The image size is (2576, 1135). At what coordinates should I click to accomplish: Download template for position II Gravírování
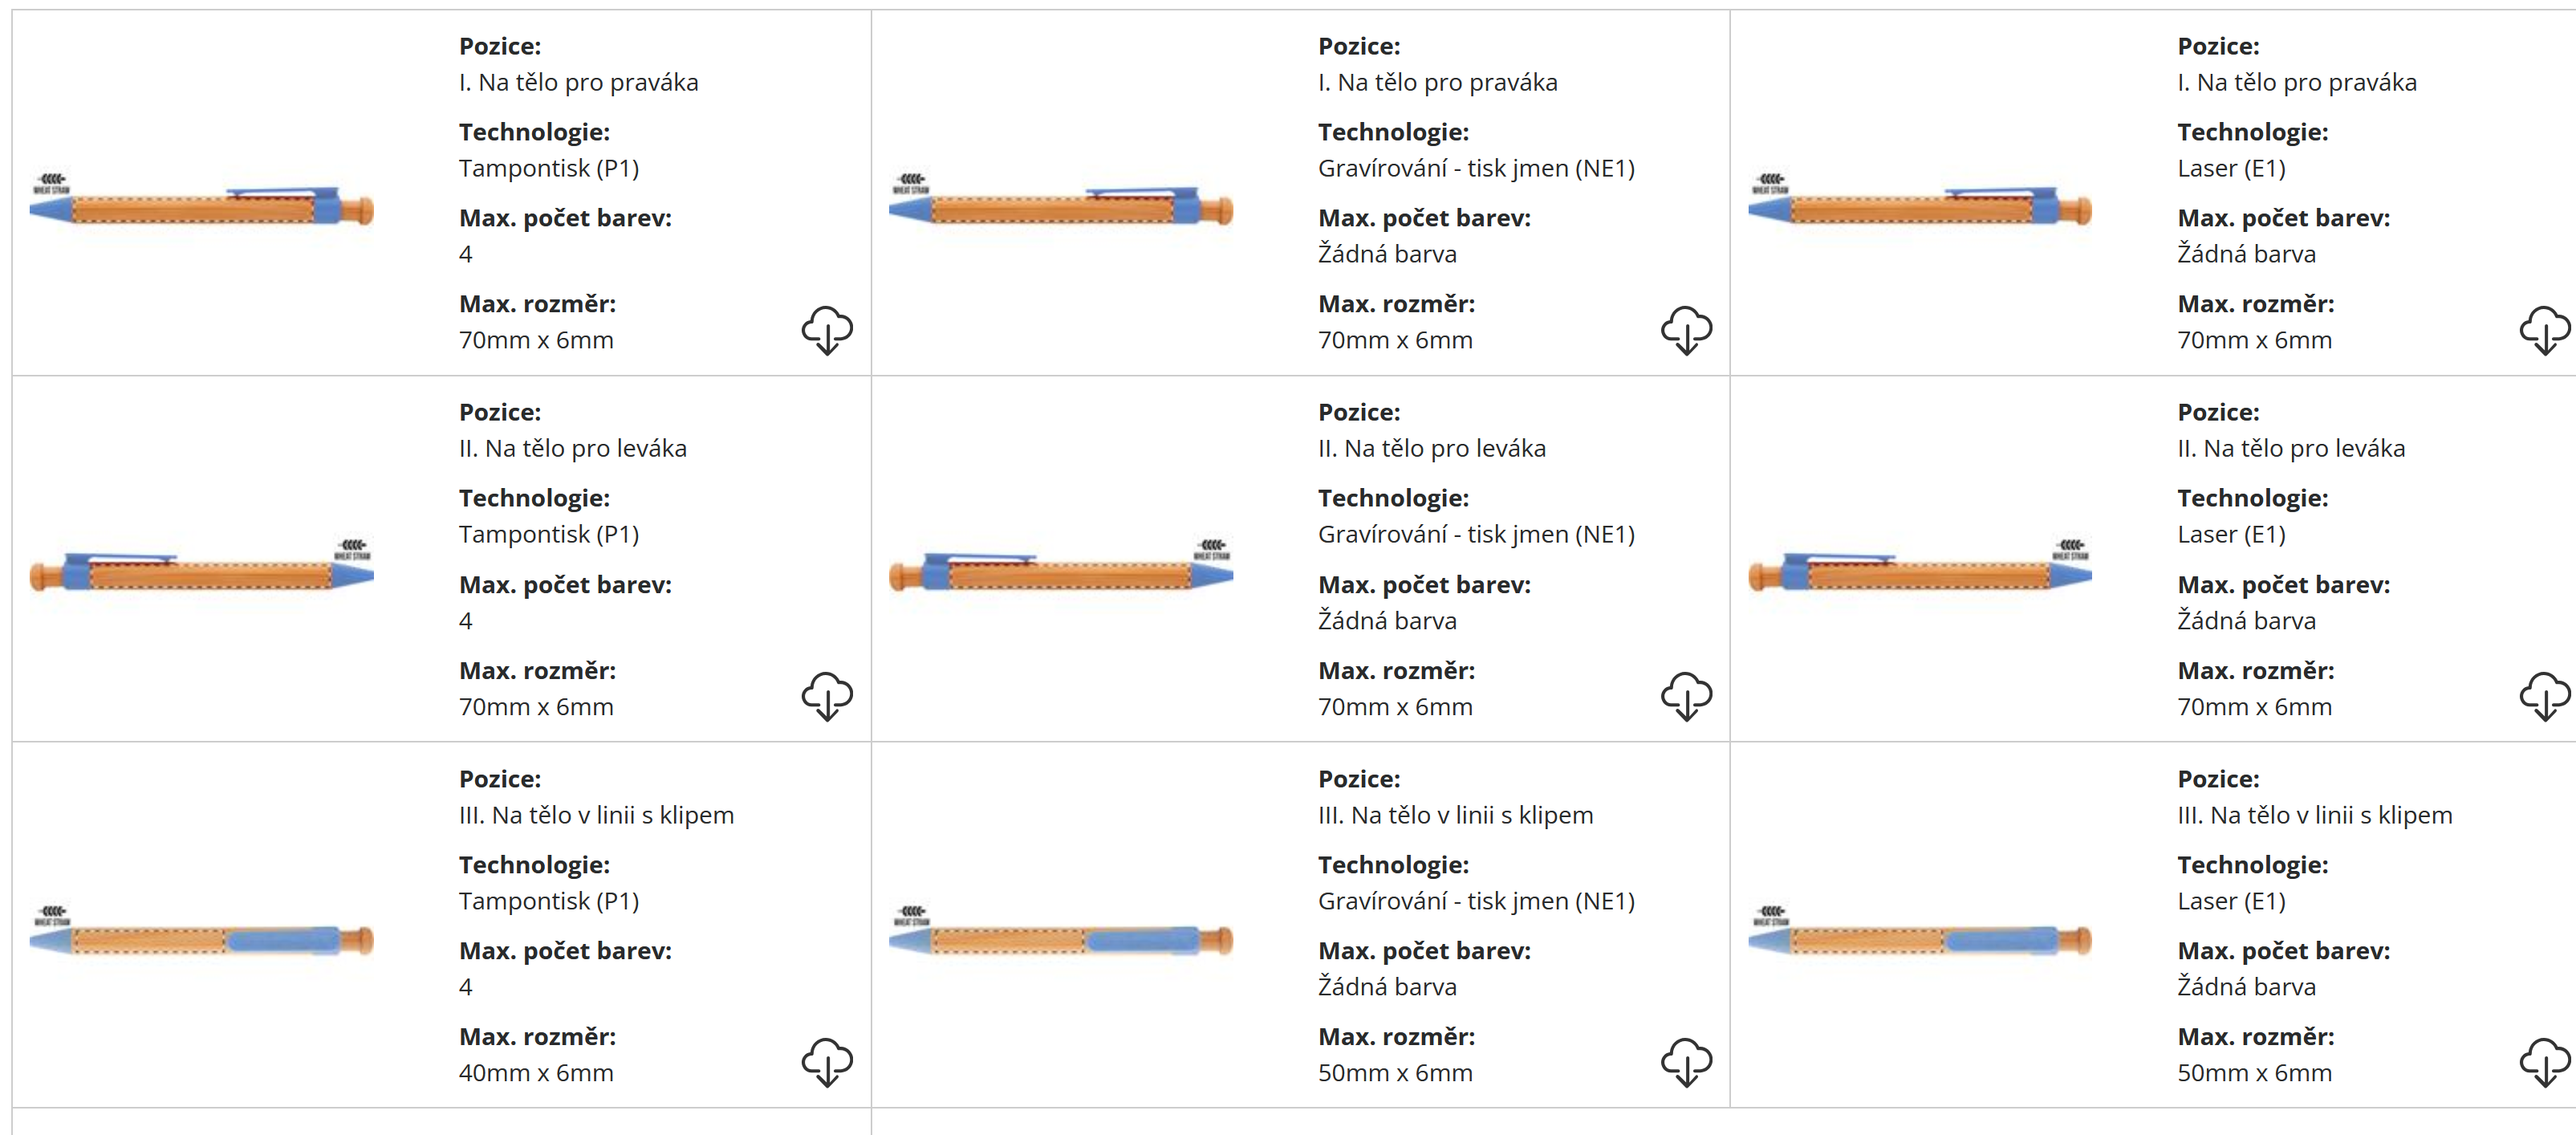coord(1686,696)
